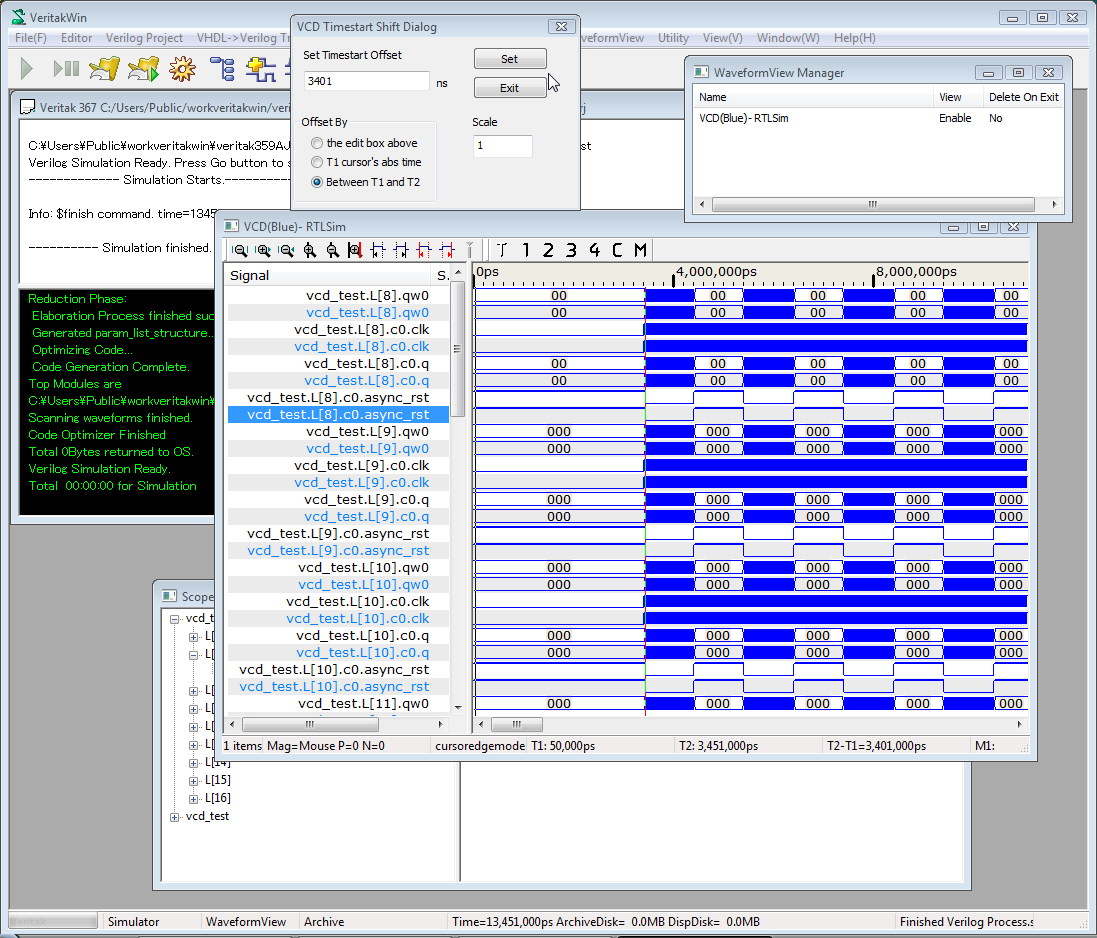Click the red previous-edge jump icon
1097x938 pixels.
(x=424, y=250)
